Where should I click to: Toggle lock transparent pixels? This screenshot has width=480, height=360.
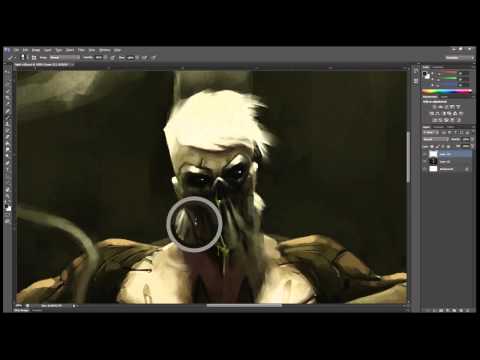[x=432, y=147]
